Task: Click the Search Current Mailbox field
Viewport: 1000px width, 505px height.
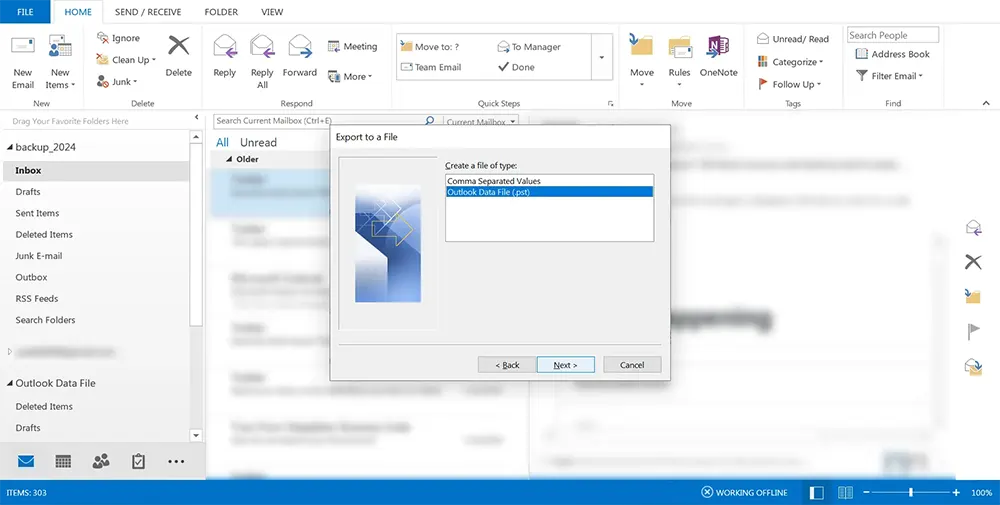Action: 319,121
